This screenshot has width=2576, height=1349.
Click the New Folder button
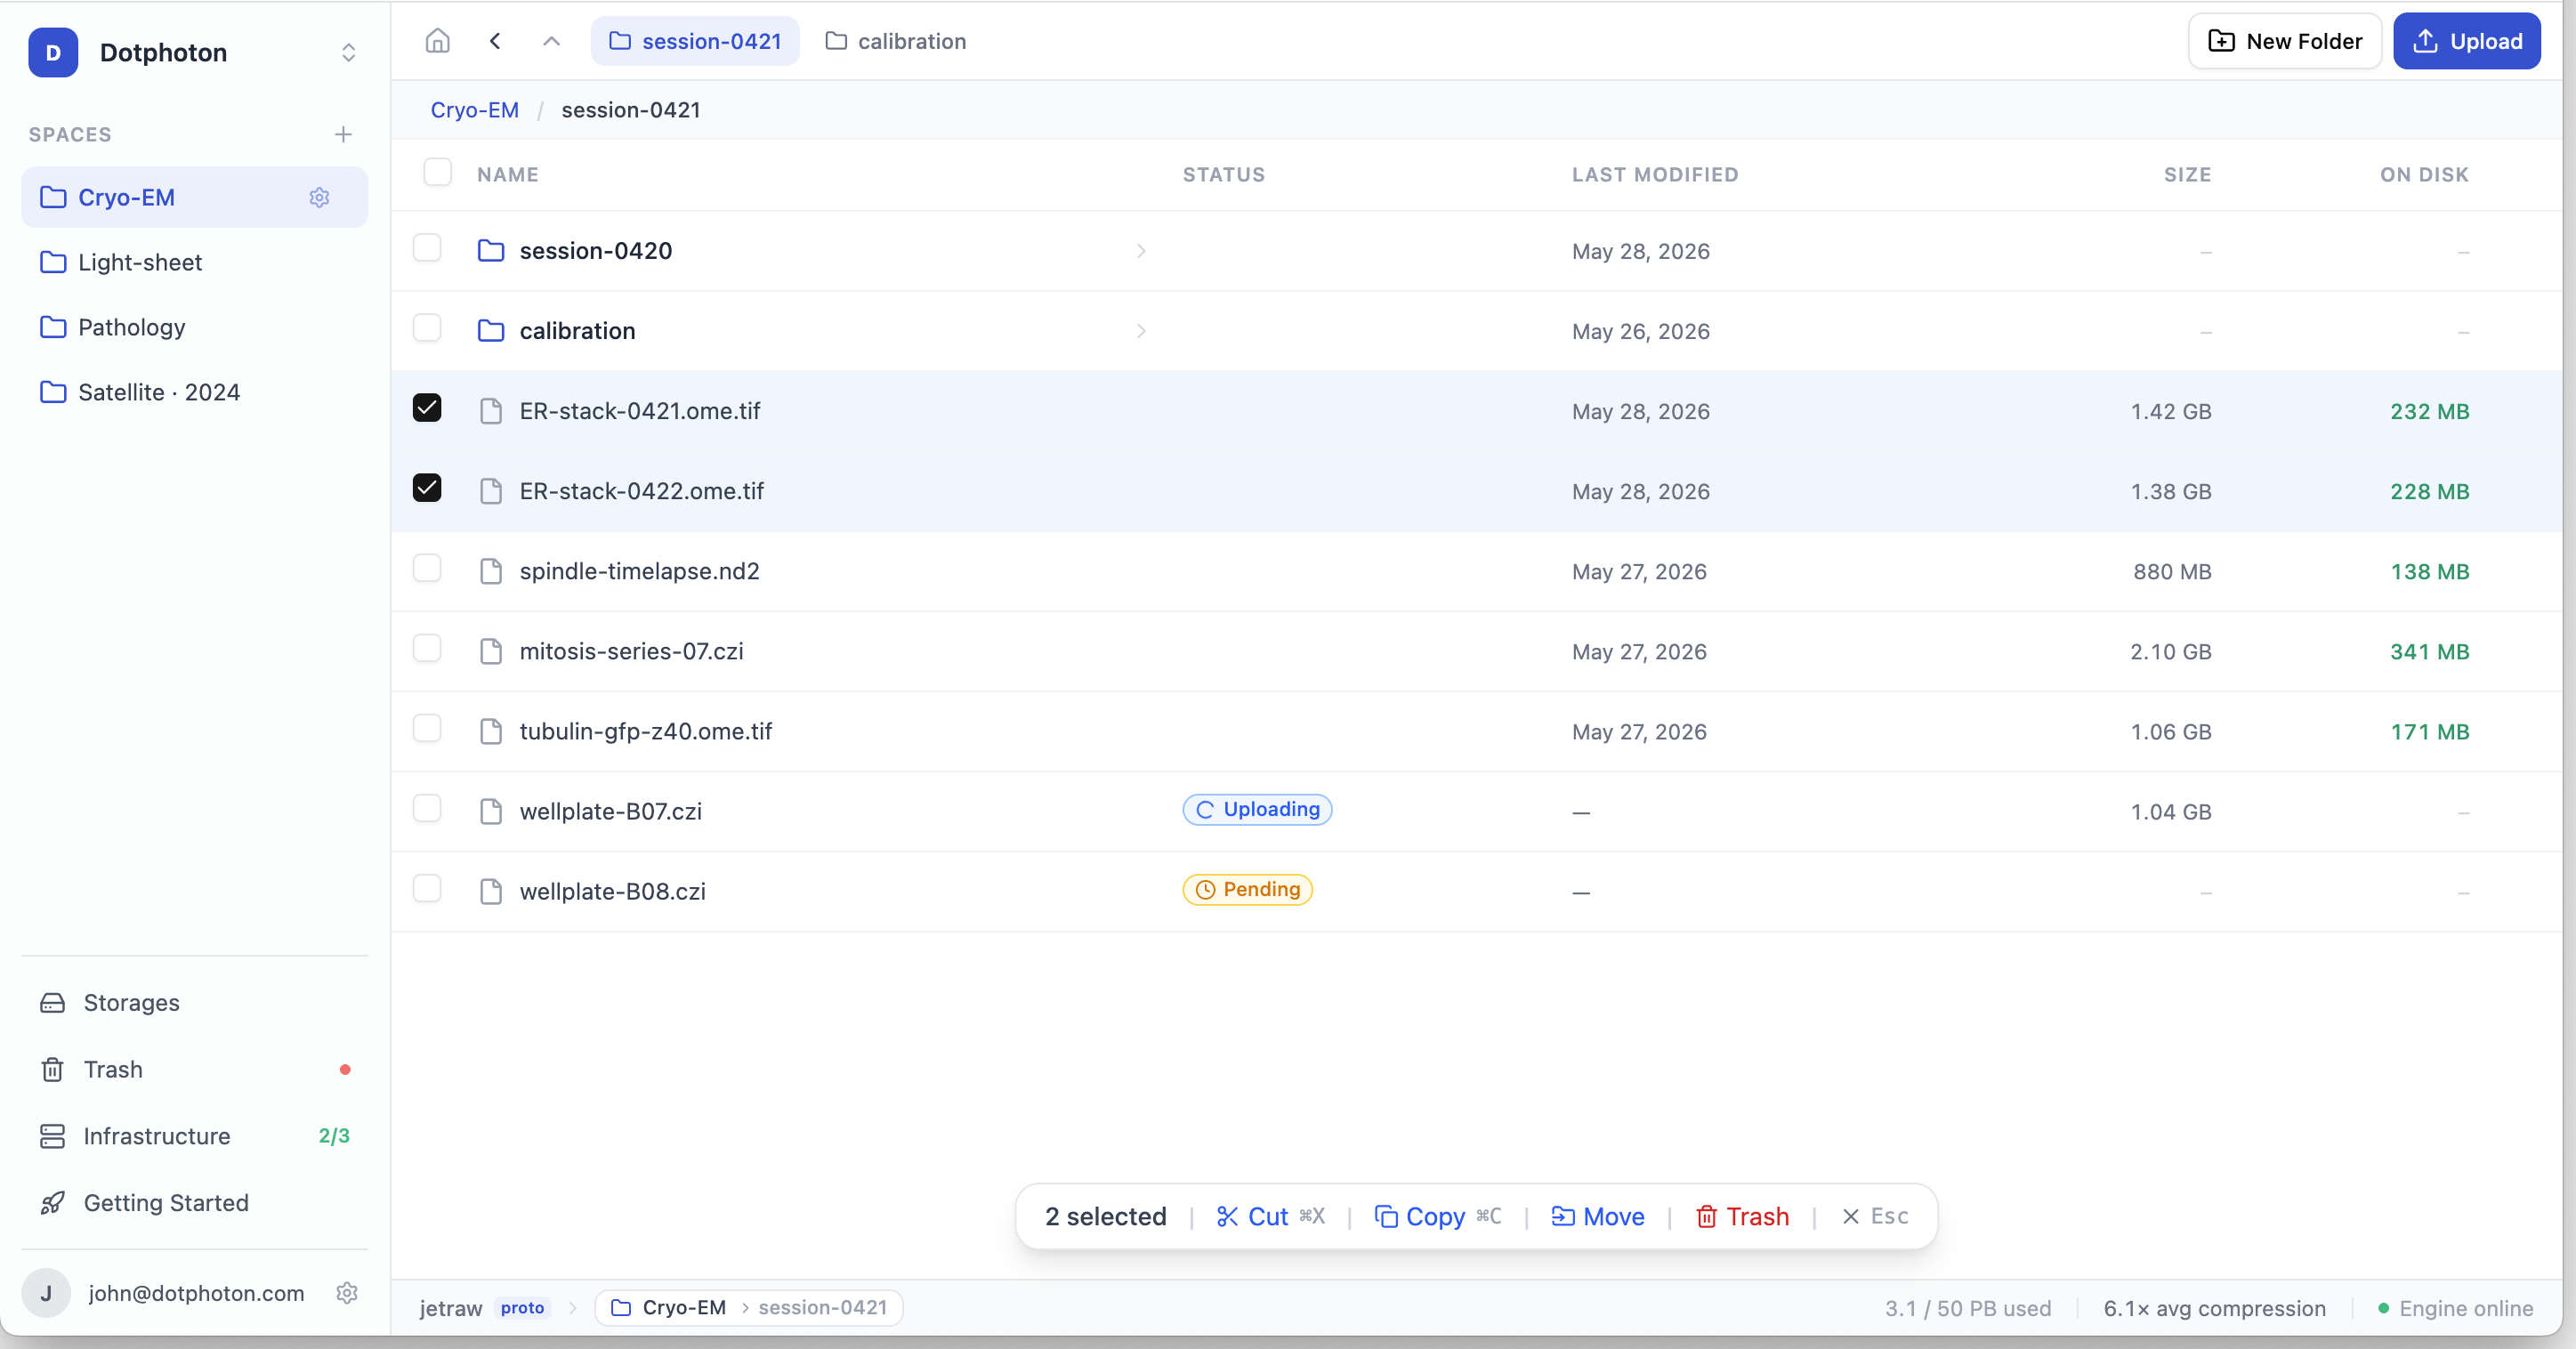pos(2285,41)
